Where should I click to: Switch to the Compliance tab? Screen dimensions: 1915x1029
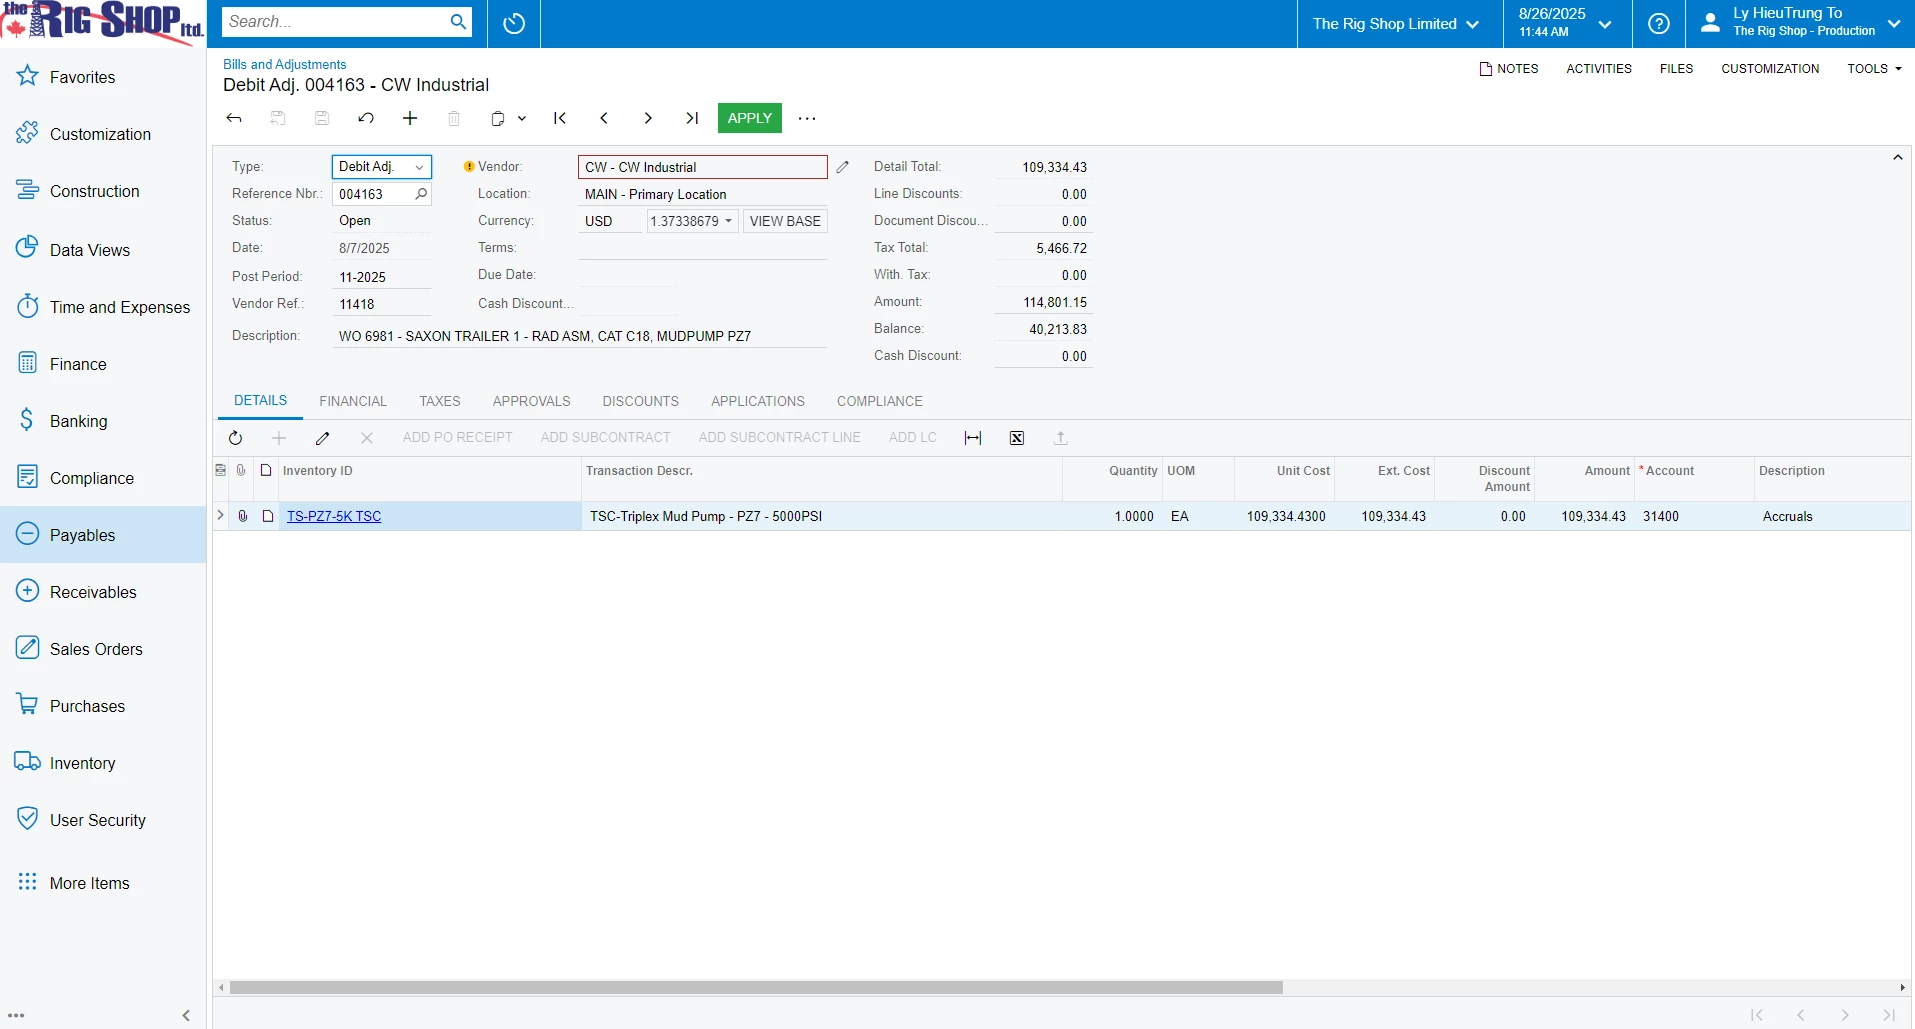point(880,401)
